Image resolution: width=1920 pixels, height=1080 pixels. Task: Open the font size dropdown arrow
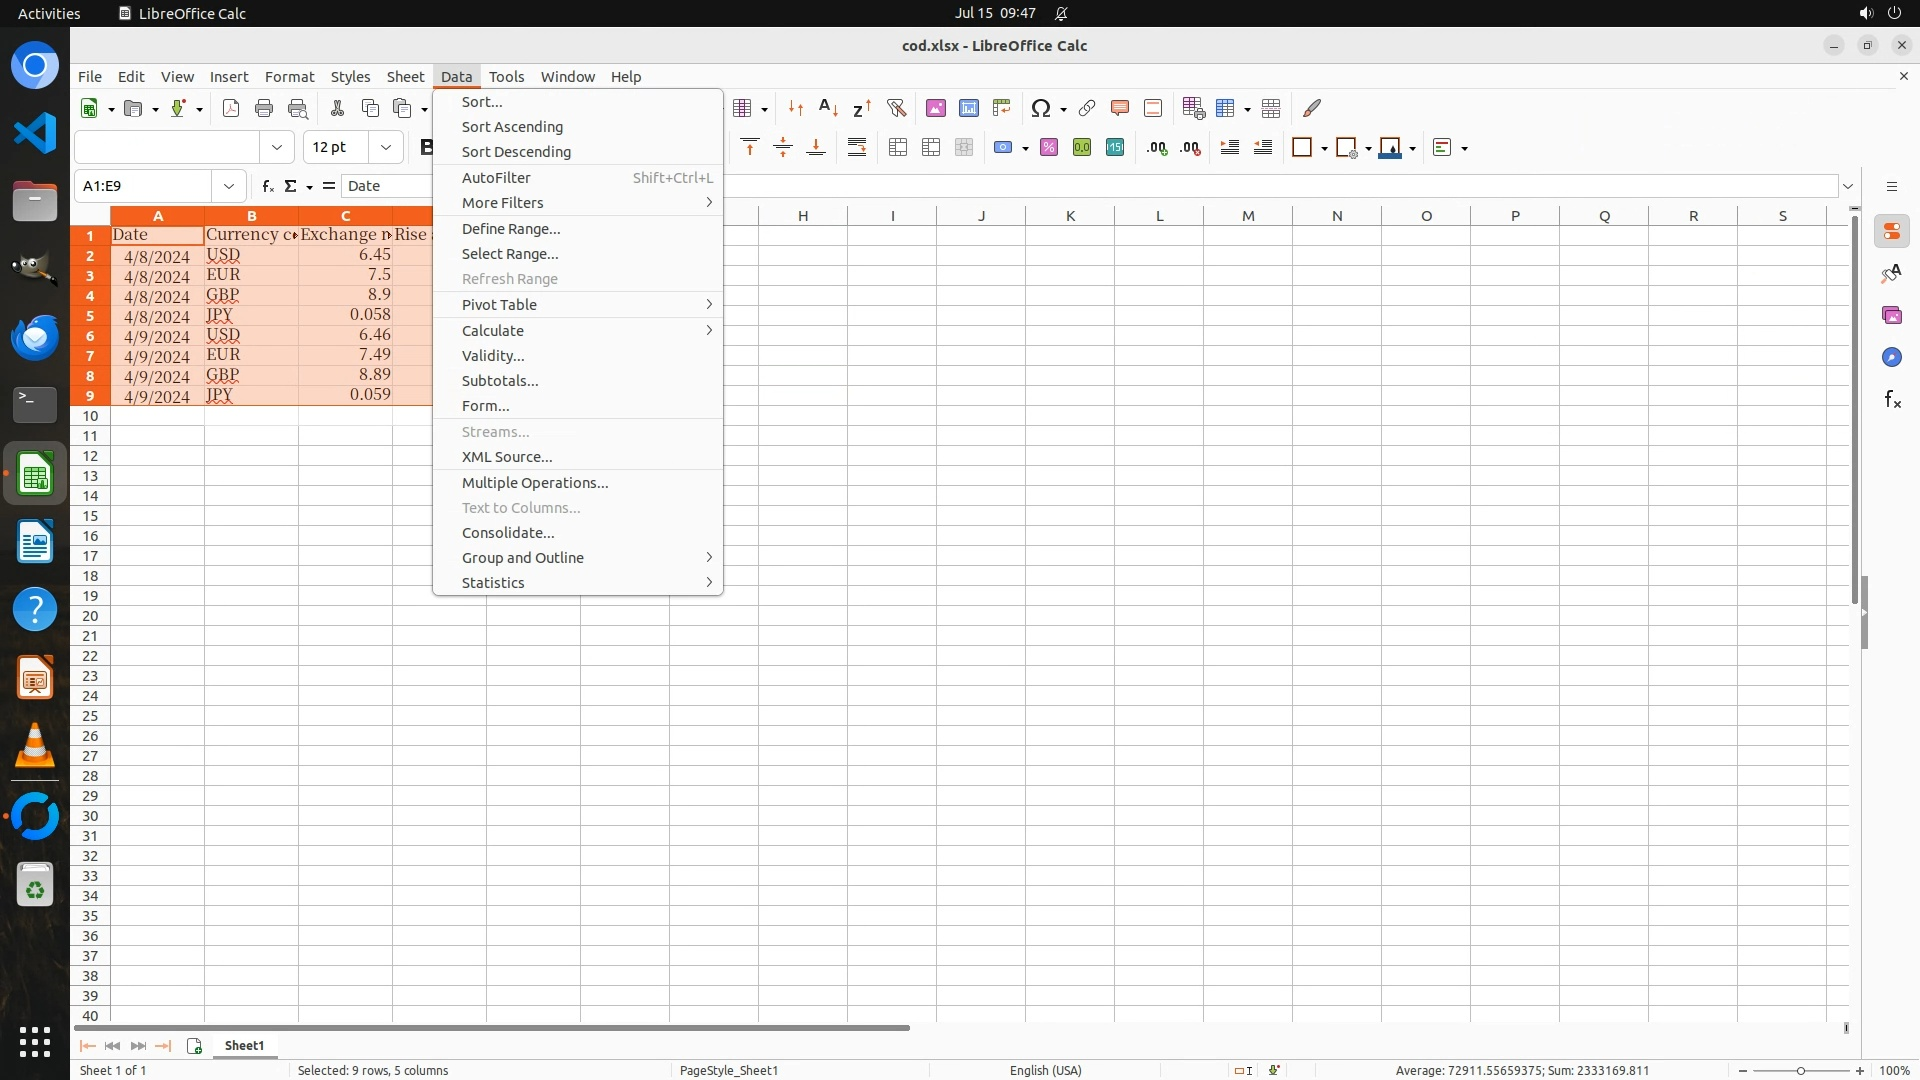click(x=385, y=148)
